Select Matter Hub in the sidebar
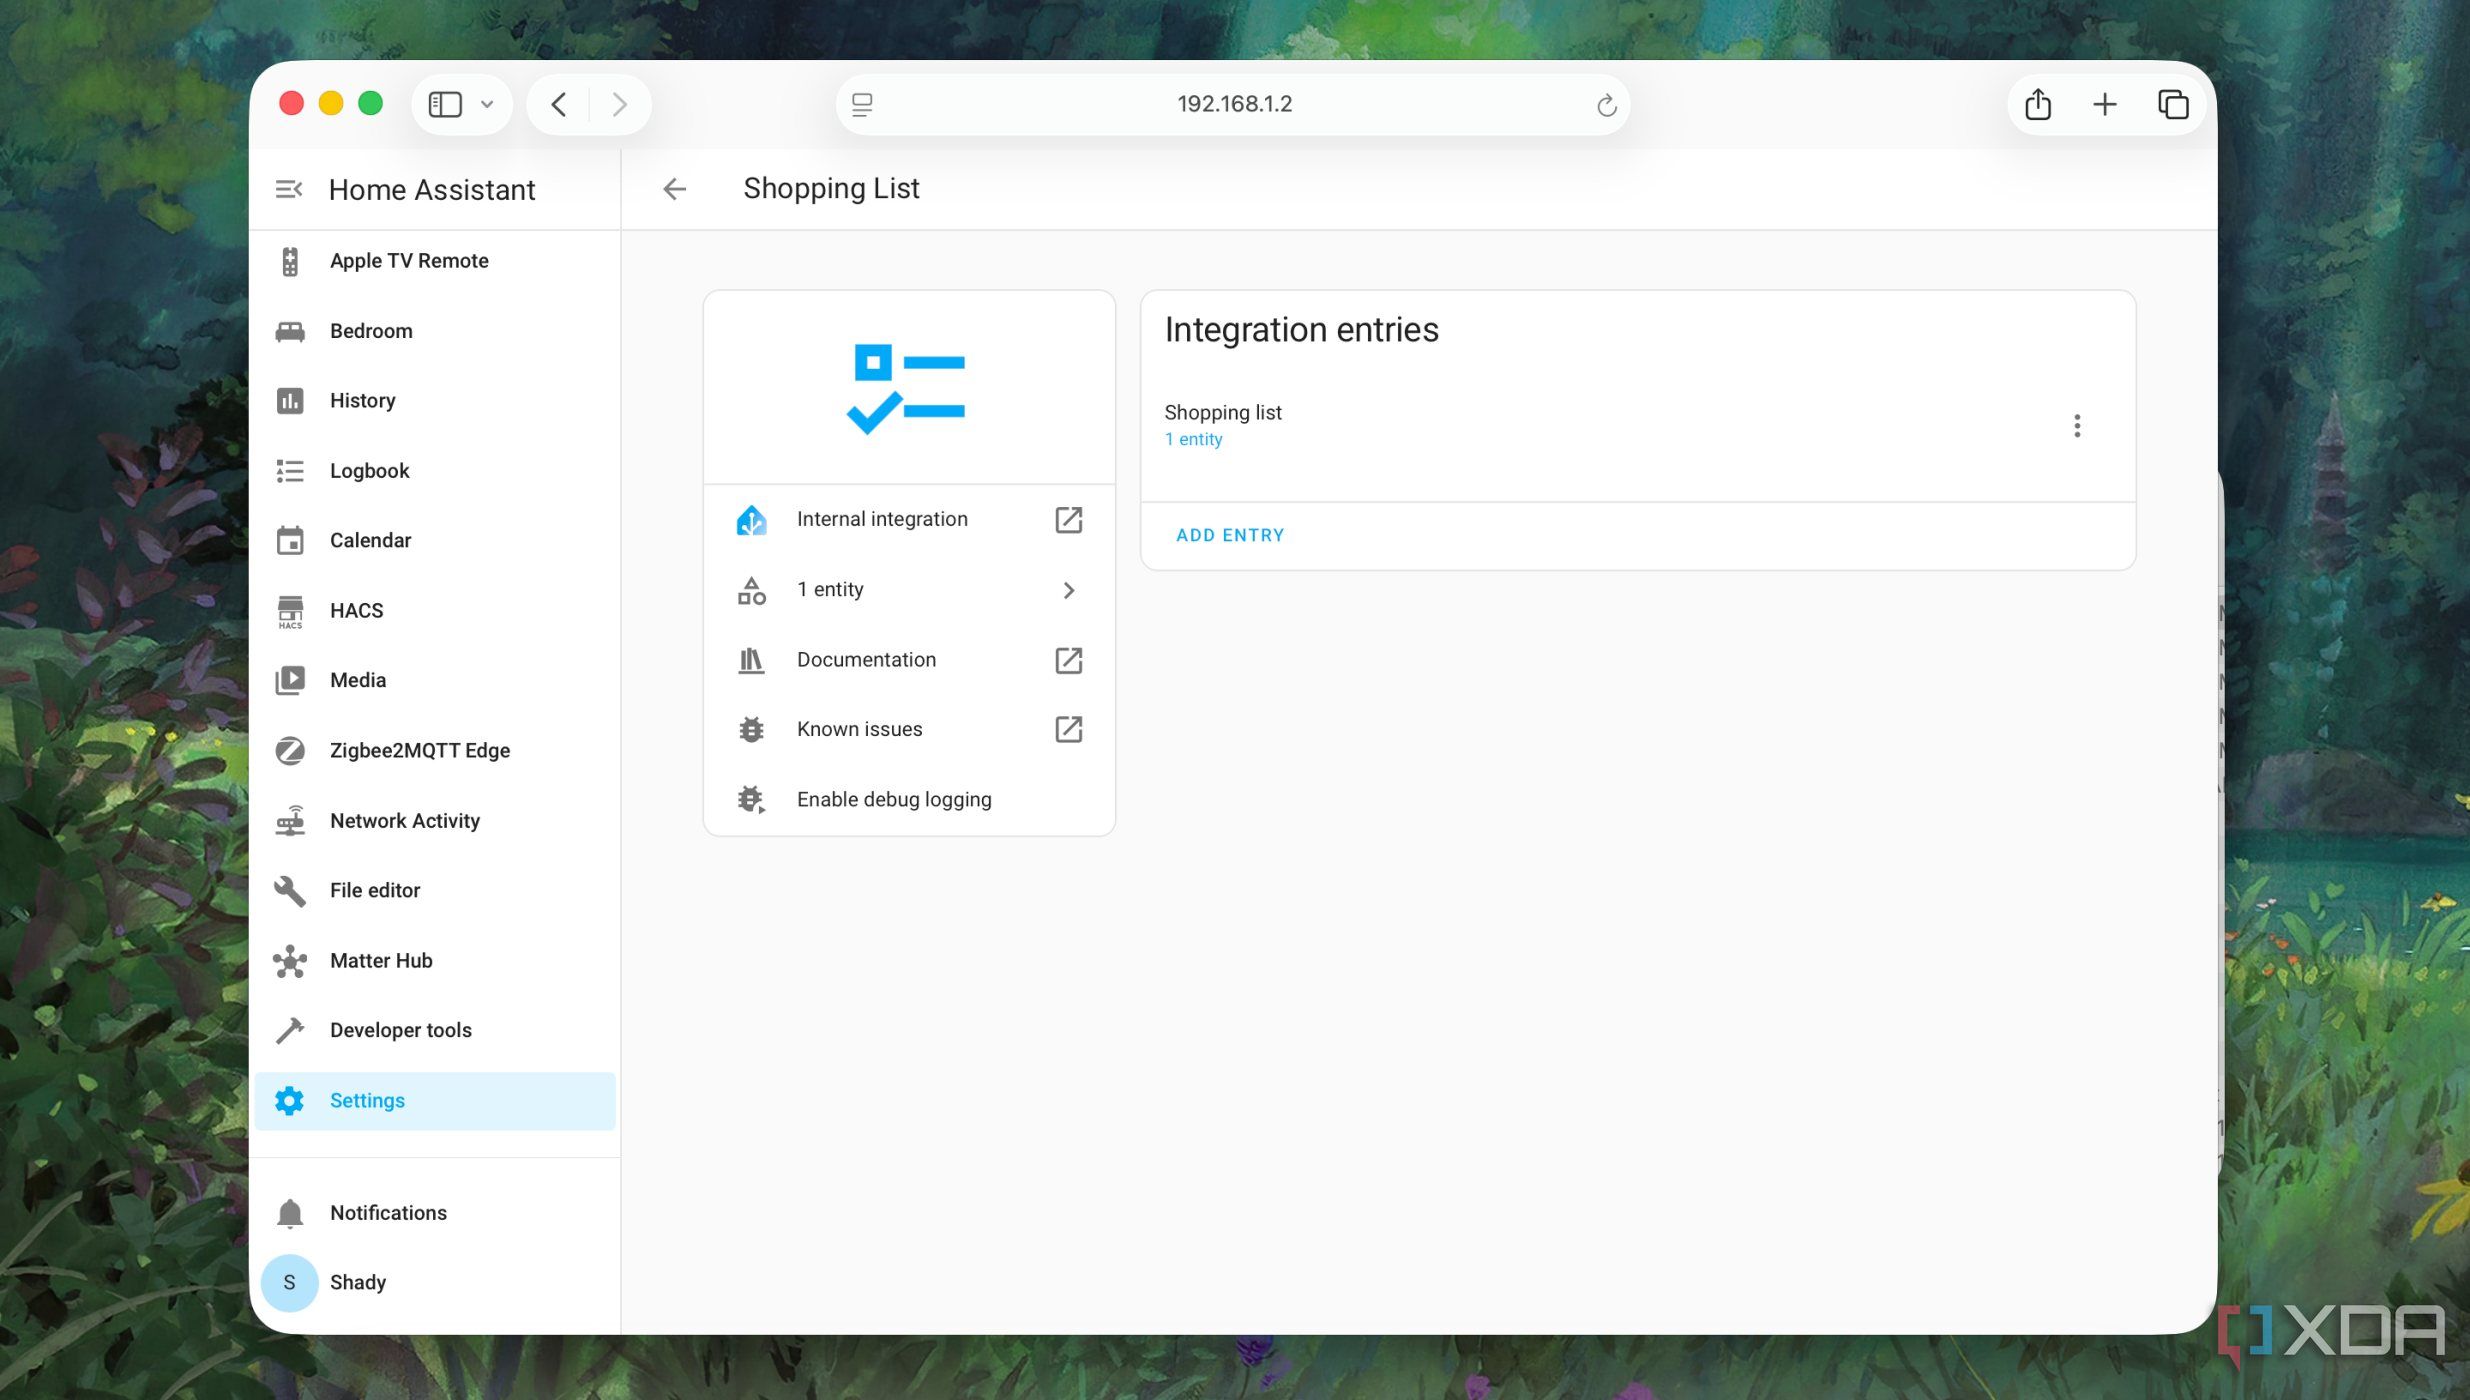Screen dimensions: 2470x1400 (435, 960)
